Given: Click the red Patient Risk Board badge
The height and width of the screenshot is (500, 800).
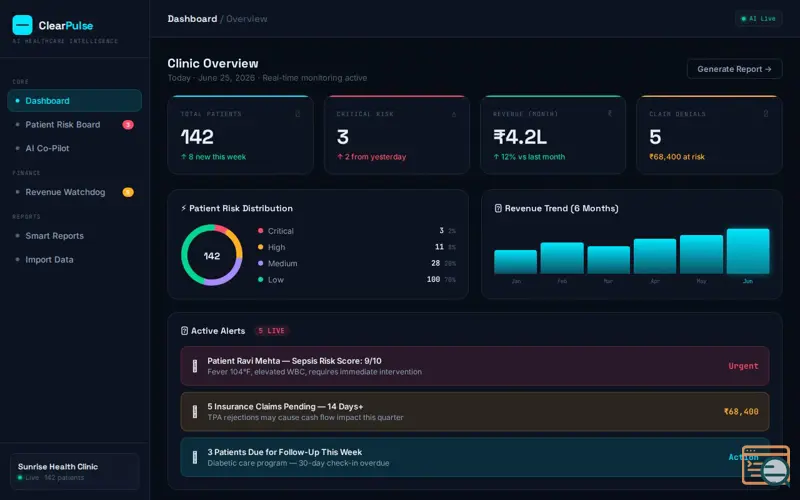Looking at the screenshot, I should [128, 124].
